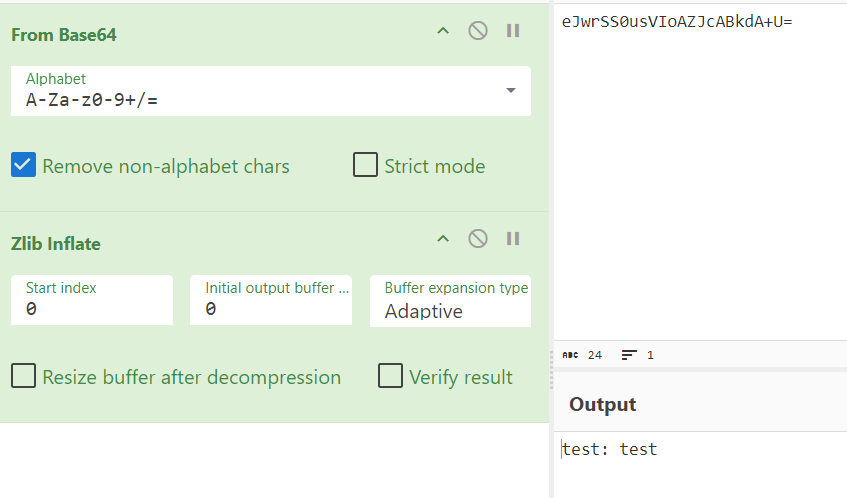Click the input character count icon

(x=570, y=355)
